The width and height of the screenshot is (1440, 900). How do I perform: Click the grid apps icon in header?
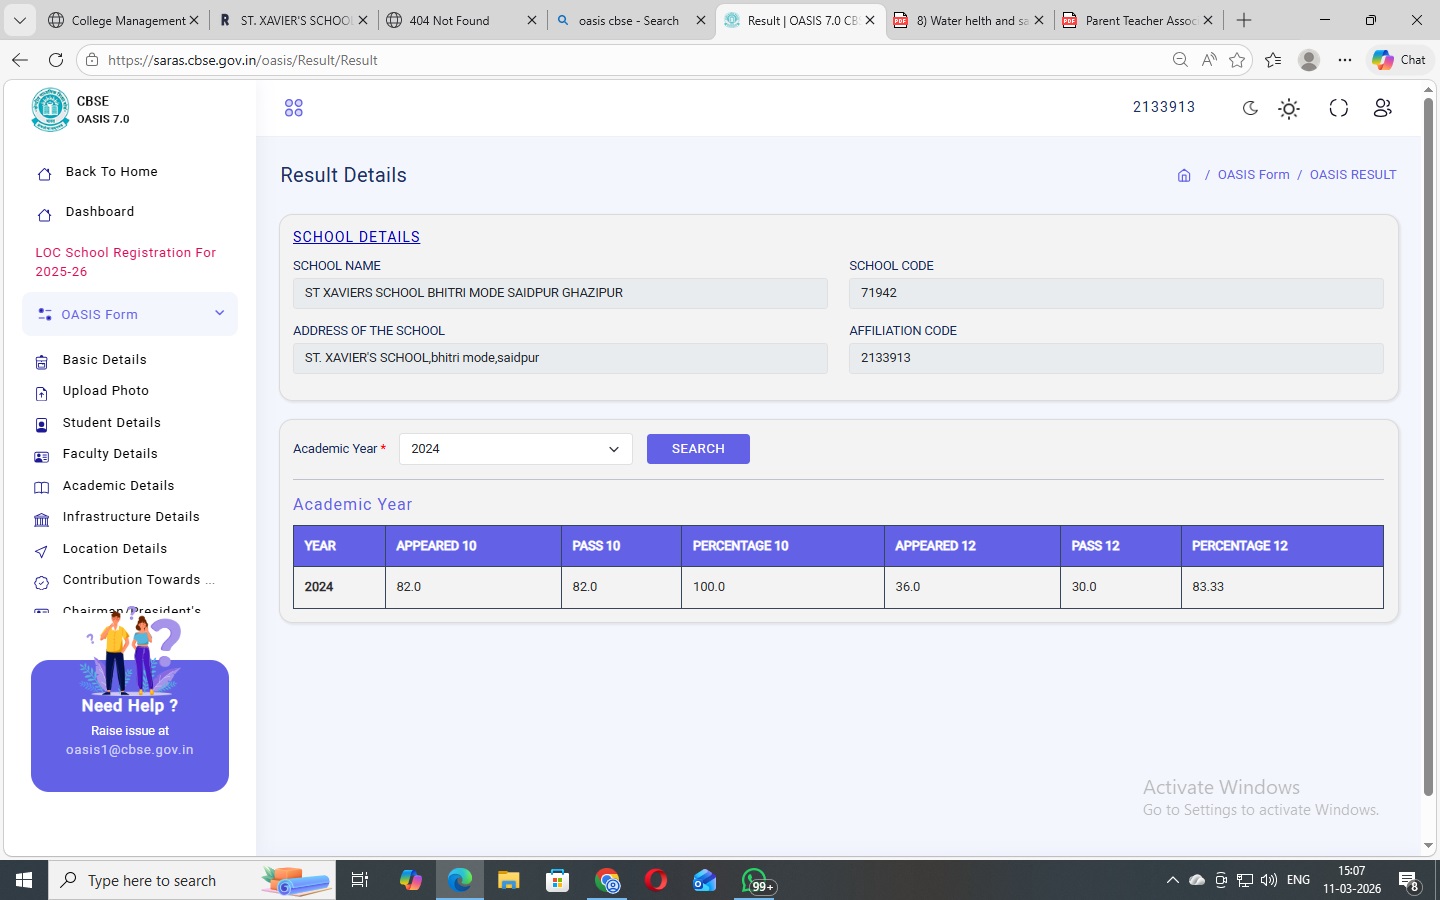[x=293, y=108]
